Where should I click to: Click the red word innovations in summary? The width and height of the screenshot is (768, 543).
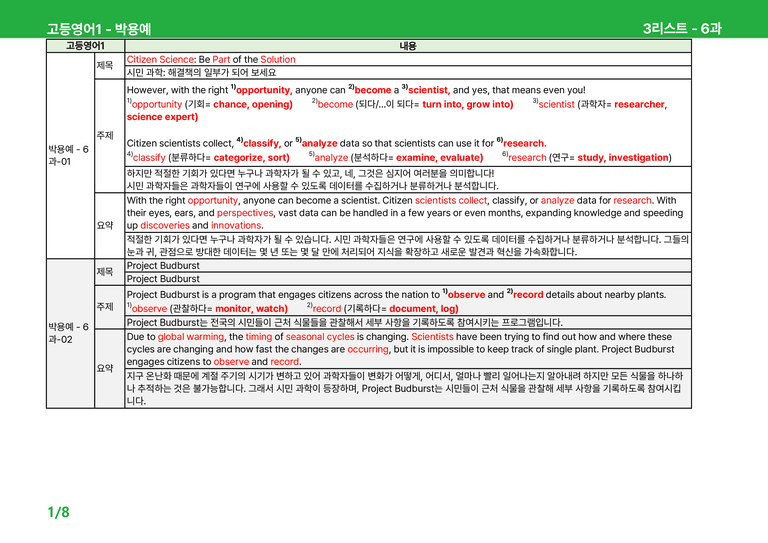[236, 226]
